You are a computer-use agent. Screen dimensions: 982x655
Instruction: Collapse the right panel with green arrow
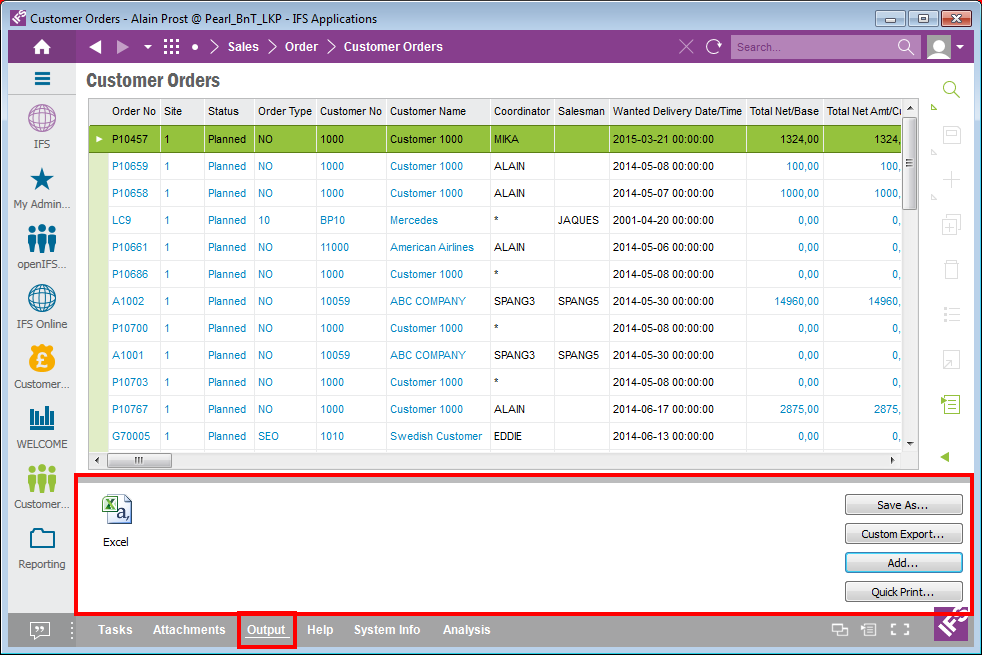pyautogui.click(x=945, y=457)
